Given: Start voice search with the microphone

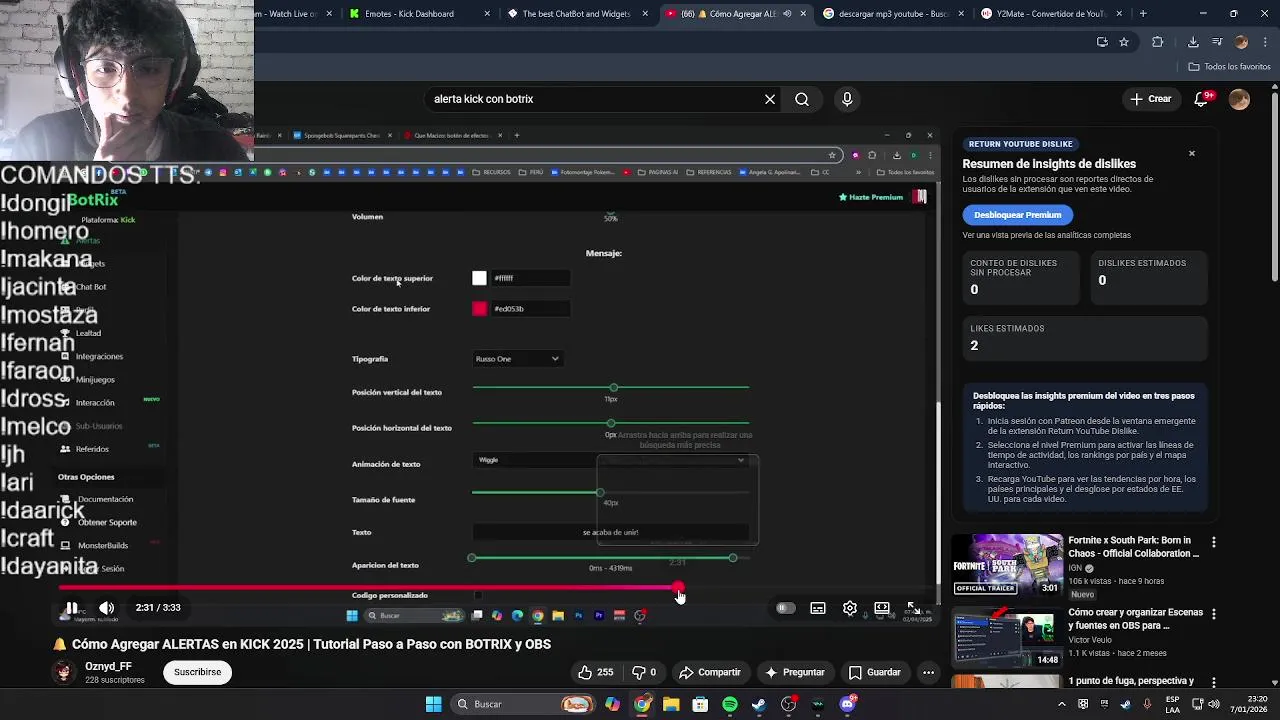Looking at the screenshot, I should [x=847, y=99].
